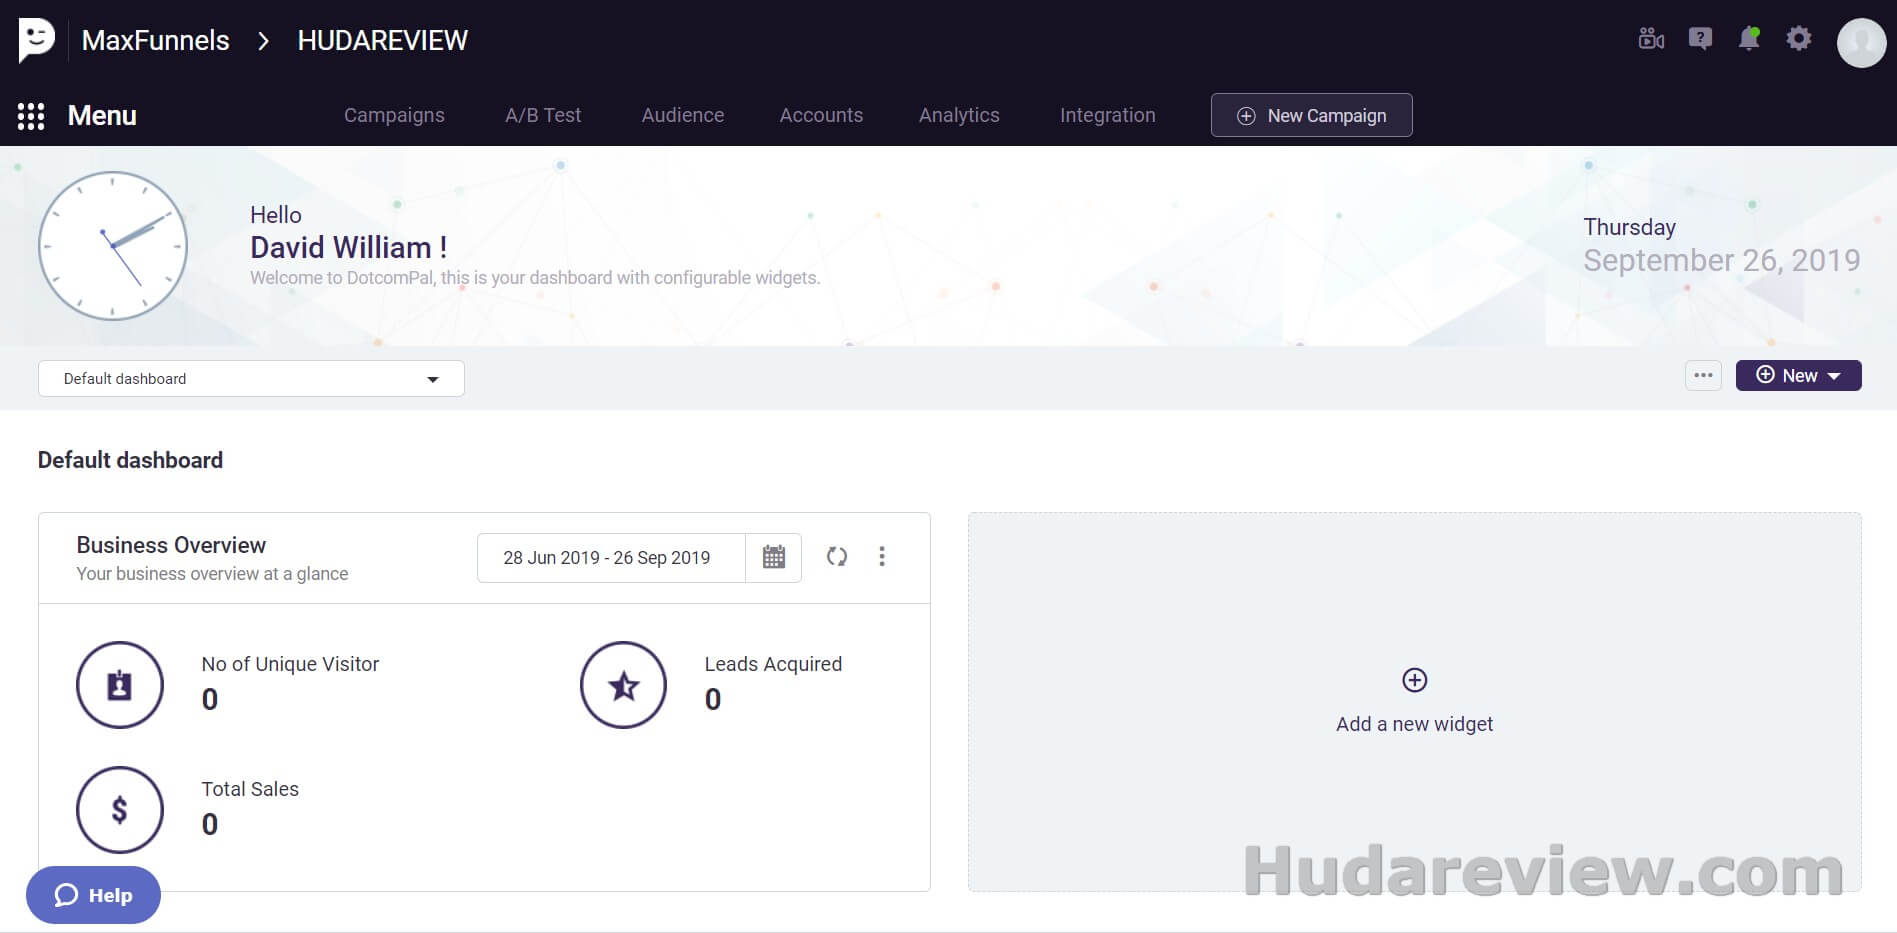Open the nine-dot Menu grid icon

(31, 116)
